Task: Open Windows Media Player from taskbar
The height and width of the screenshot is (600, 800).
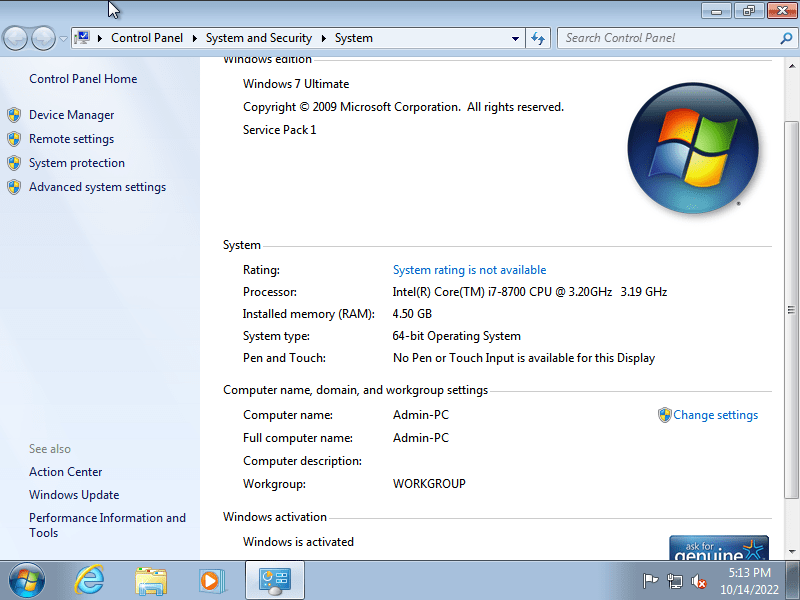Action: click(x=212, y=581)
